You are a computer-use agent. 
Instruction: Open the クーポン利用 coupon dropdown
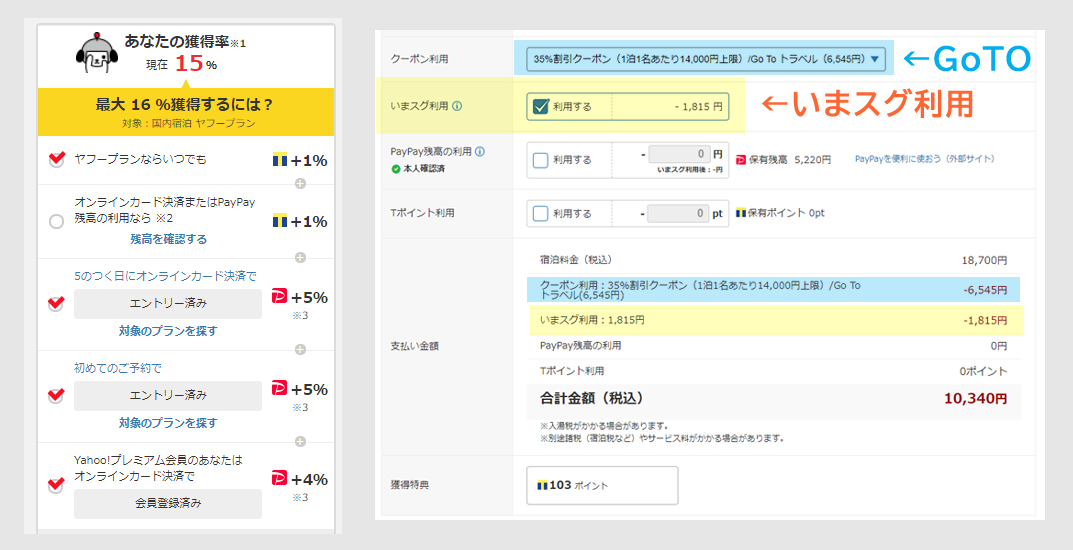click(x=706, y=59)
